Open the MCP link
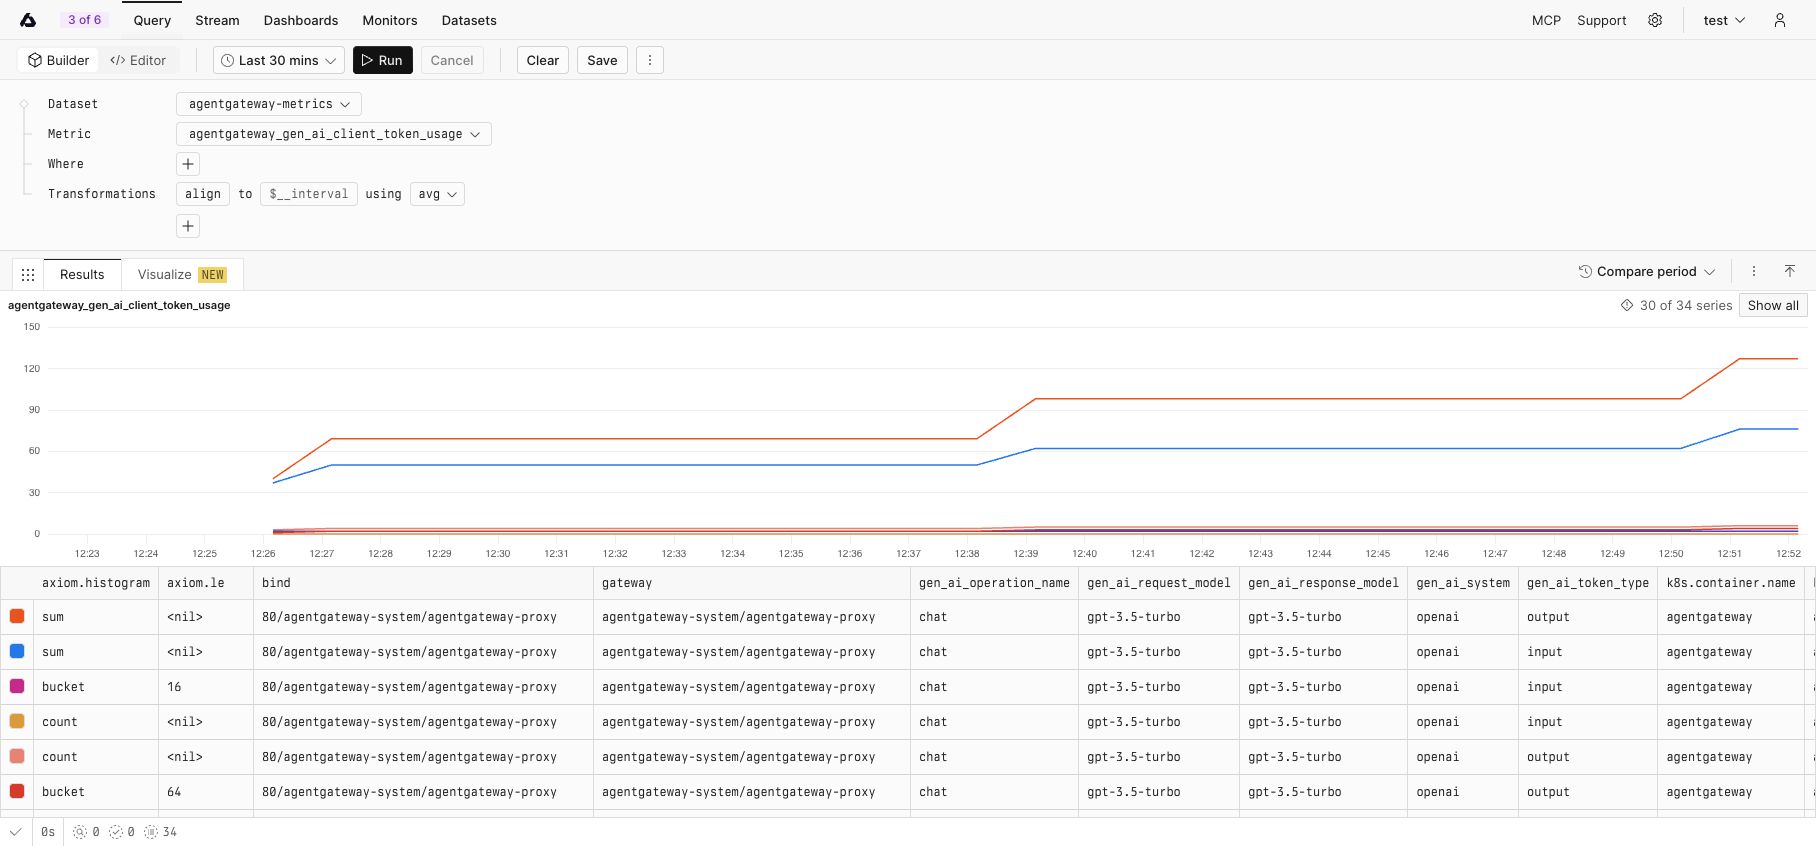This screenshot has width=1816, height=846. pyautogui.click(x=1546, y=20)
